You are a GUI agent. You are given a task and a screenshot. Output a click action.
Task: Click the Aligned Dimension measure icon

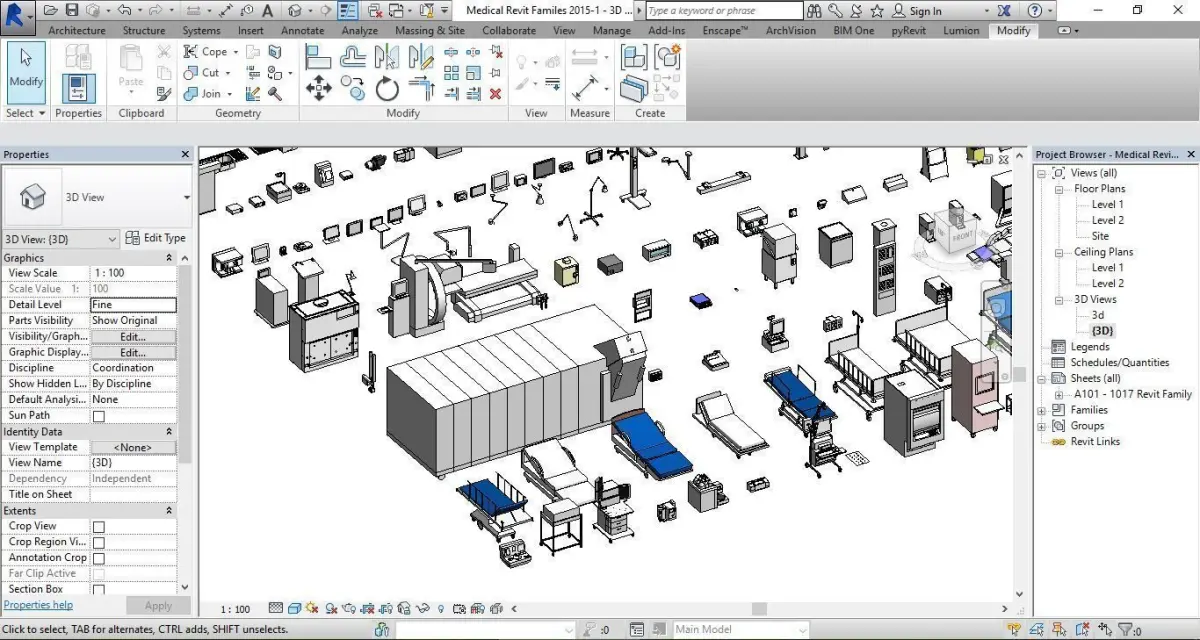[586, 88]
